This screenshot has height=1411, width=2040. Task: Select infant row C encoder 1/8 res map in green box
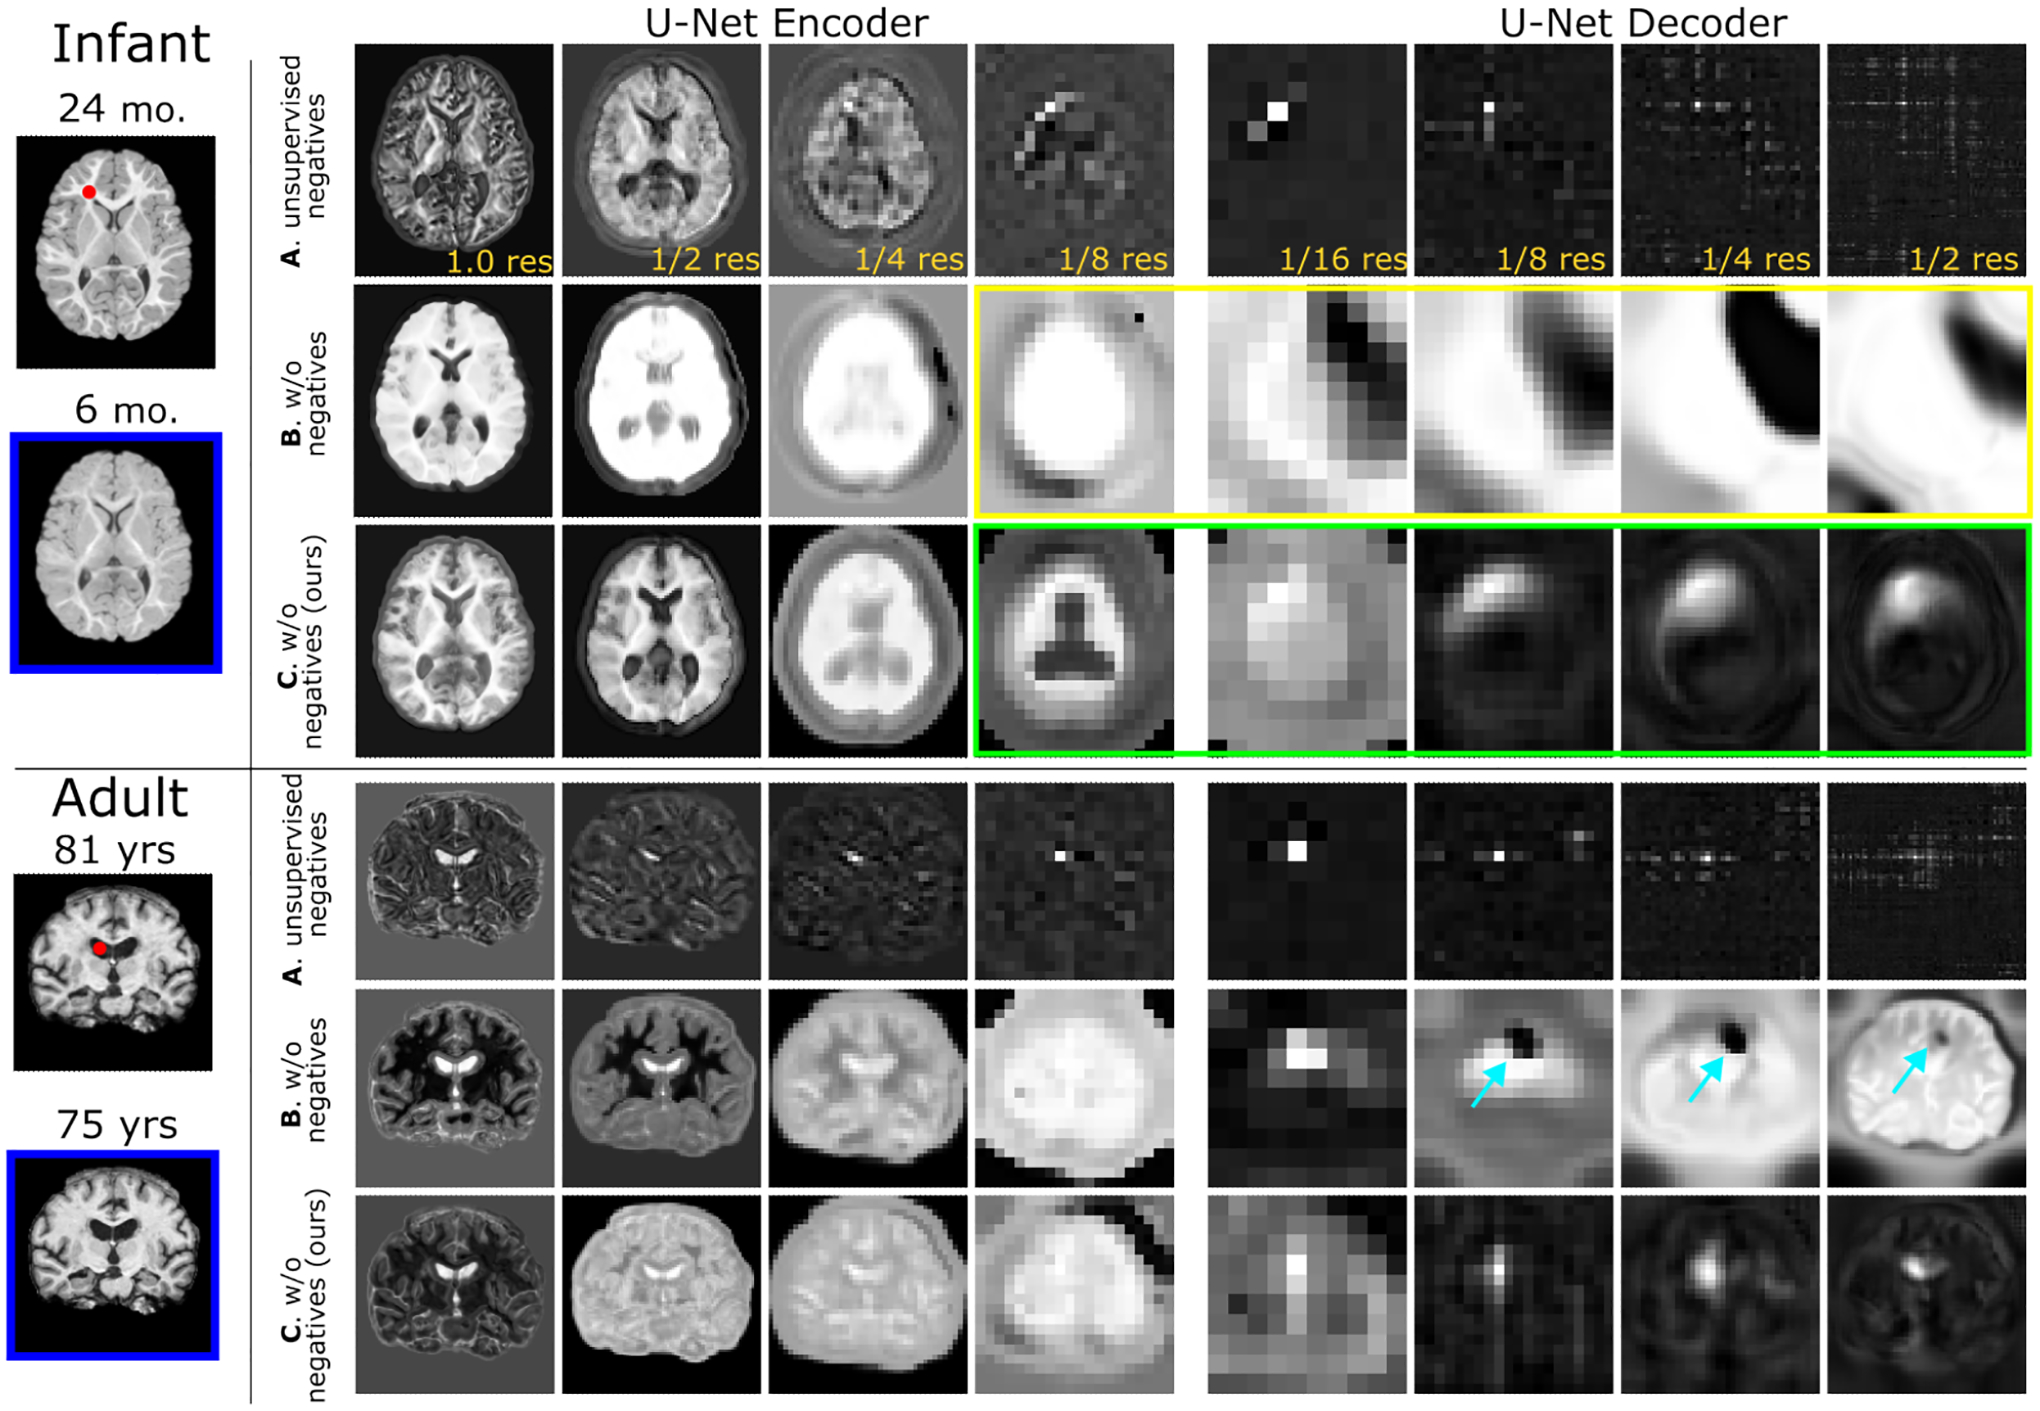click(x=1075, y=641)
